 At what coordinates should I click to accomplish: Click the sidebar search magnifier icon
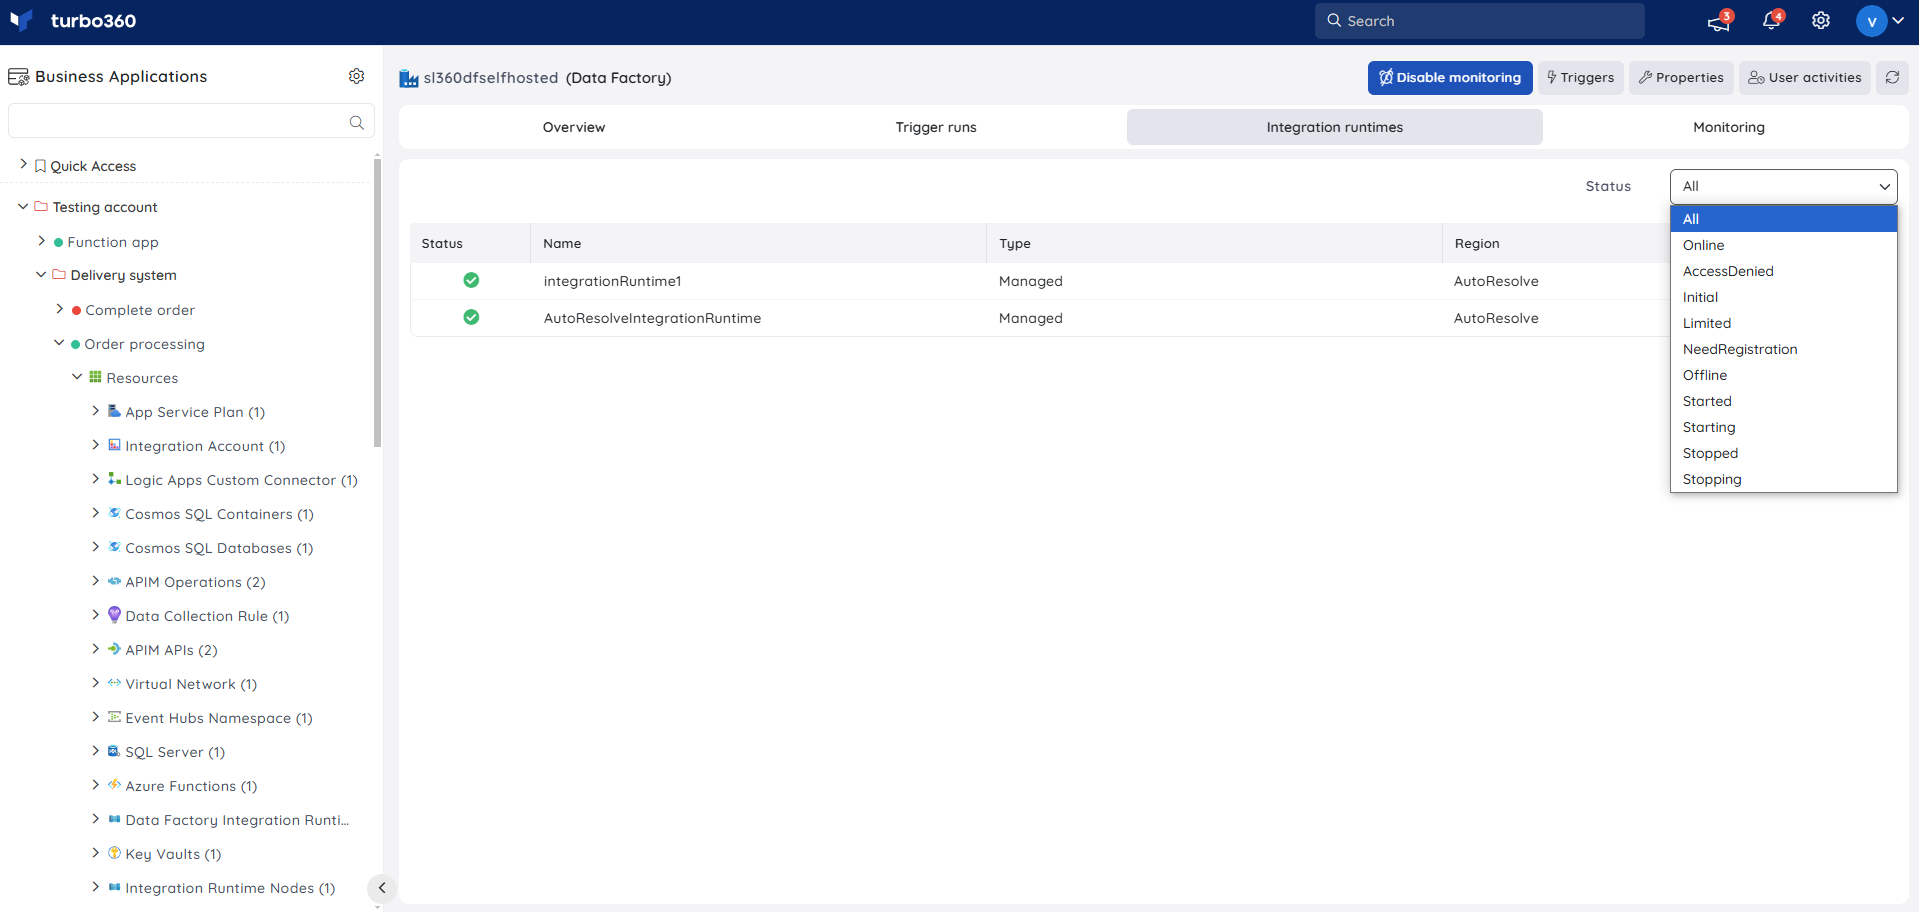[x=356, y=122]
